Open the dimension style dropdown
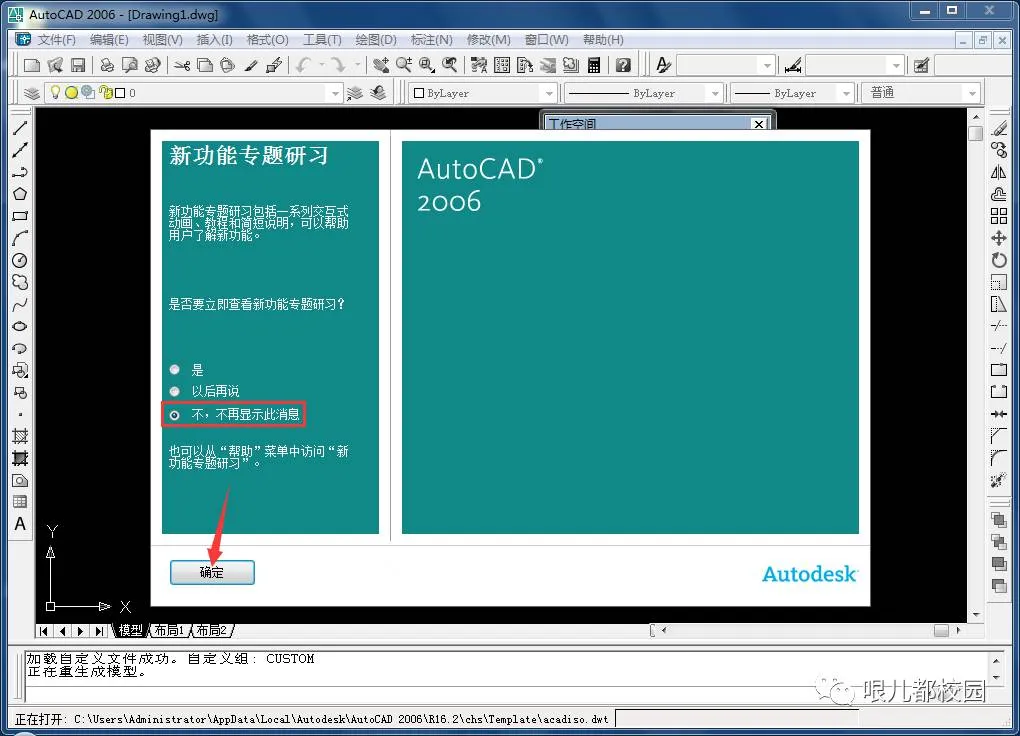Screen dimensions: 1020x736 (896, 66)
